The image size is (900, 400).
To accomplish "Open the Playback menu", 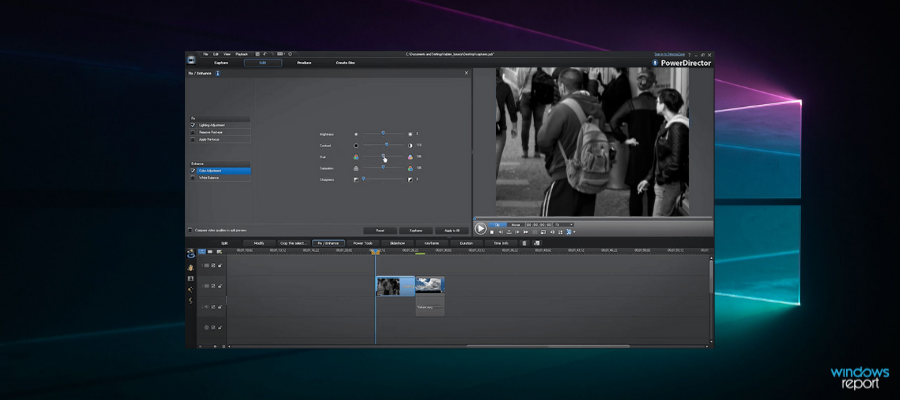I will pos(242,54).
